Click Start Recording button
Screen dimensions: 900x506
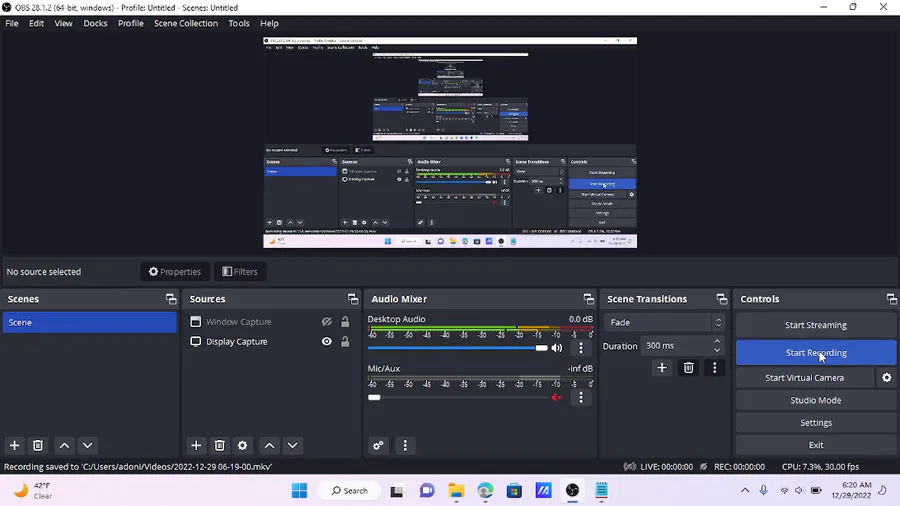pos(816,353)
